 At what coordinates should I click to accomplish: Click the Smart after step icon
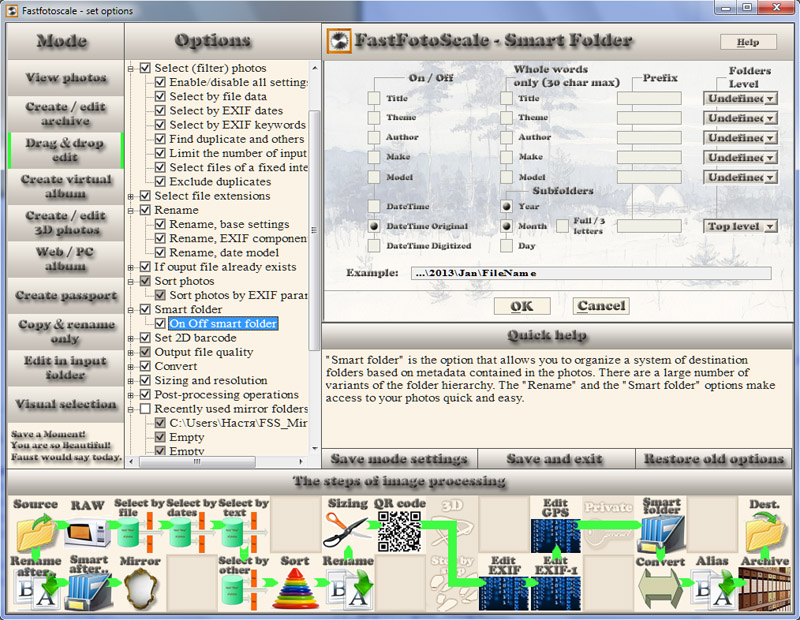(90, 590)
